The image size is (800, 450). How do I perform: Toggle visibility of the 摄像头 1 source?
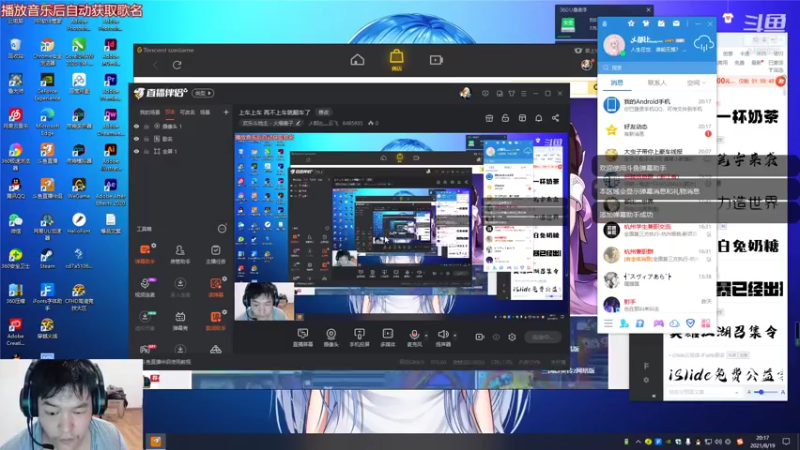pyautogui.click(x=136, y=126)
